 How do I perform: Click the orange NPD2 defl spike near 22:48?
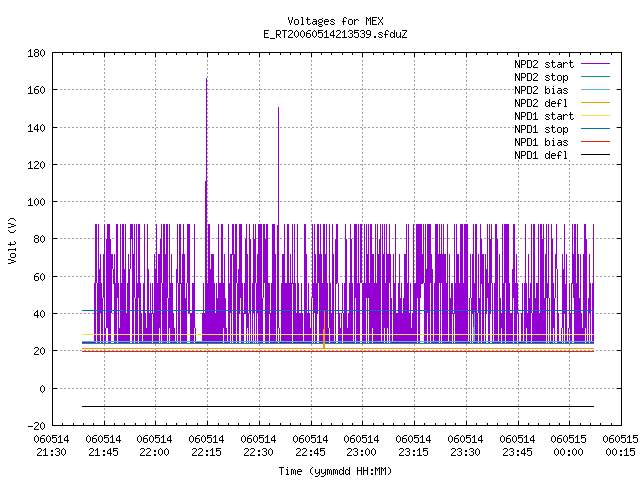point(324,331)
